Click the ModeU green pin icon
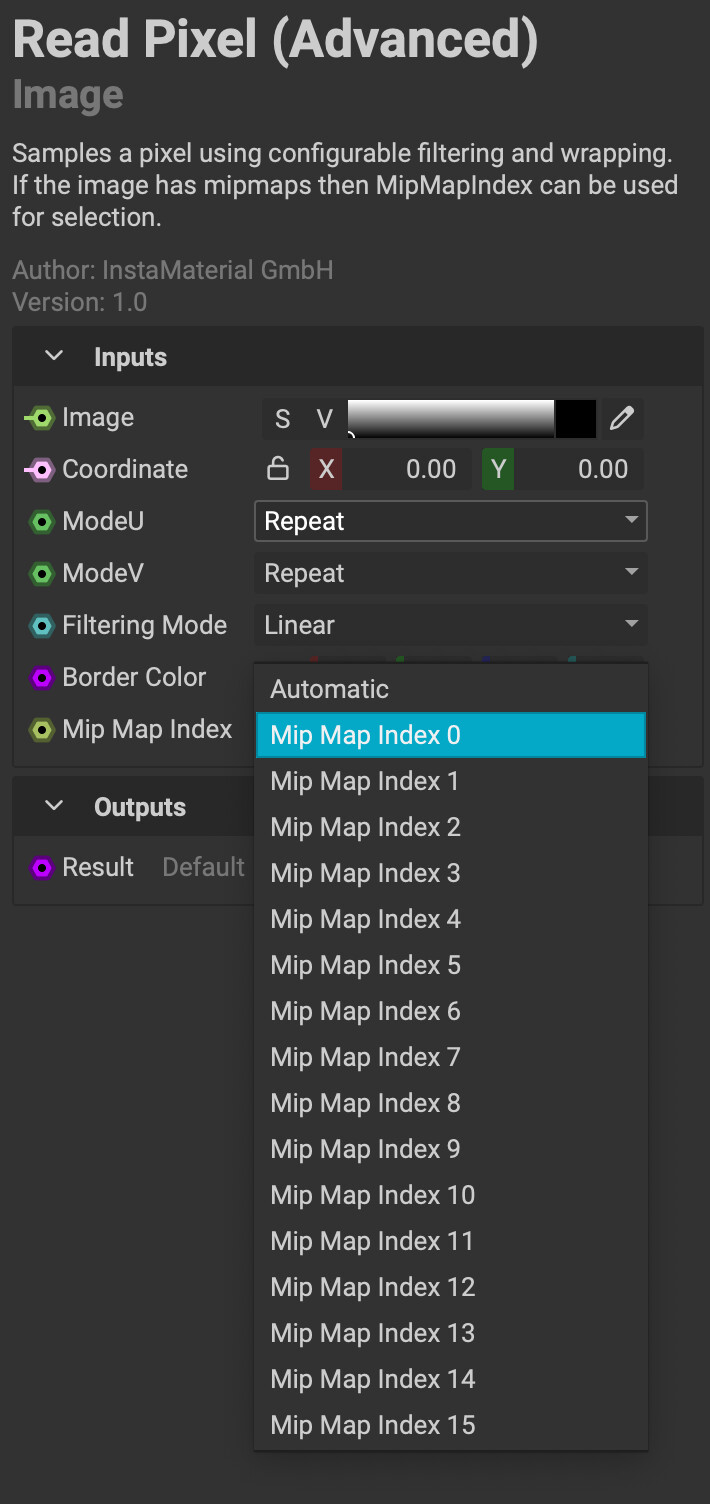Image resolution: width=710 pixels, height=1504 pixels. (x=41, y=522)
